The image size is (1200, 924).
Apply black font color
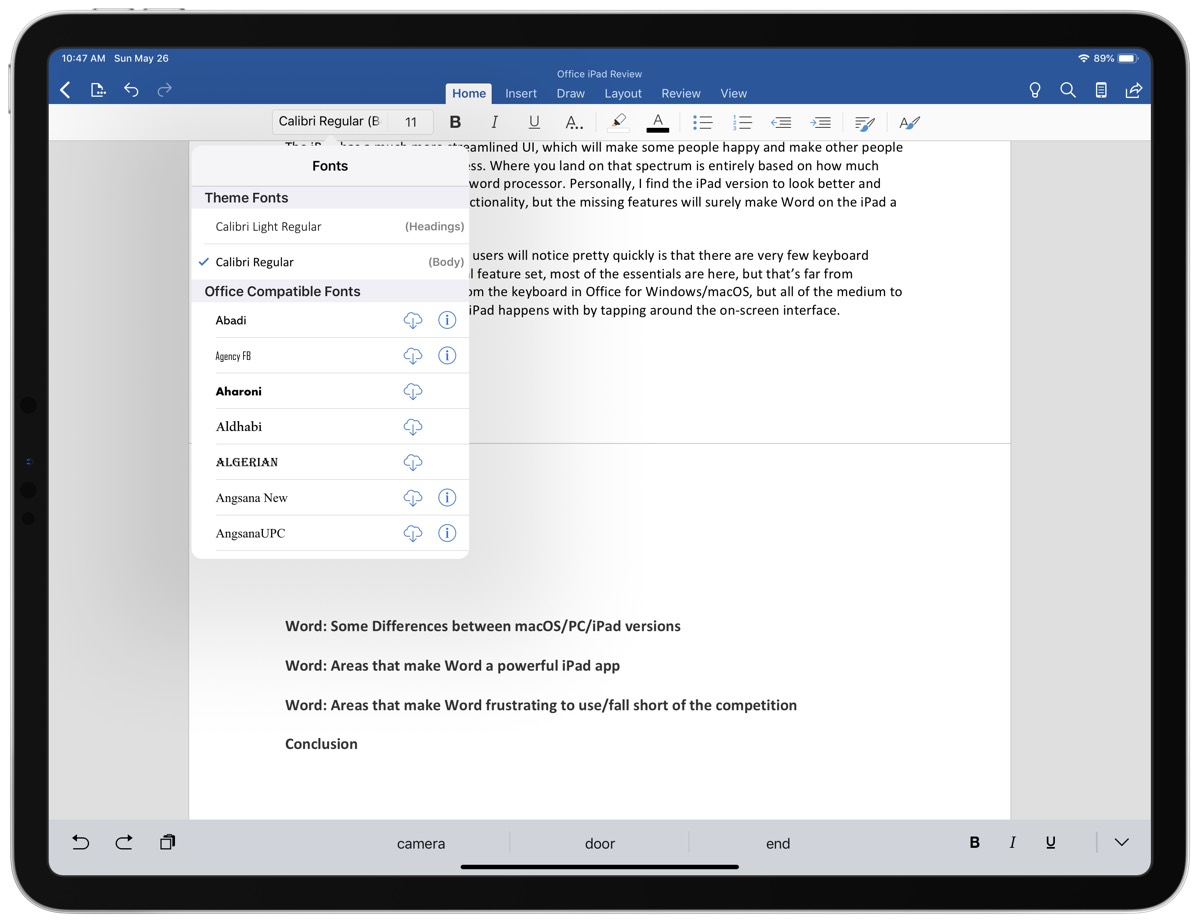[x=657, y=122]
